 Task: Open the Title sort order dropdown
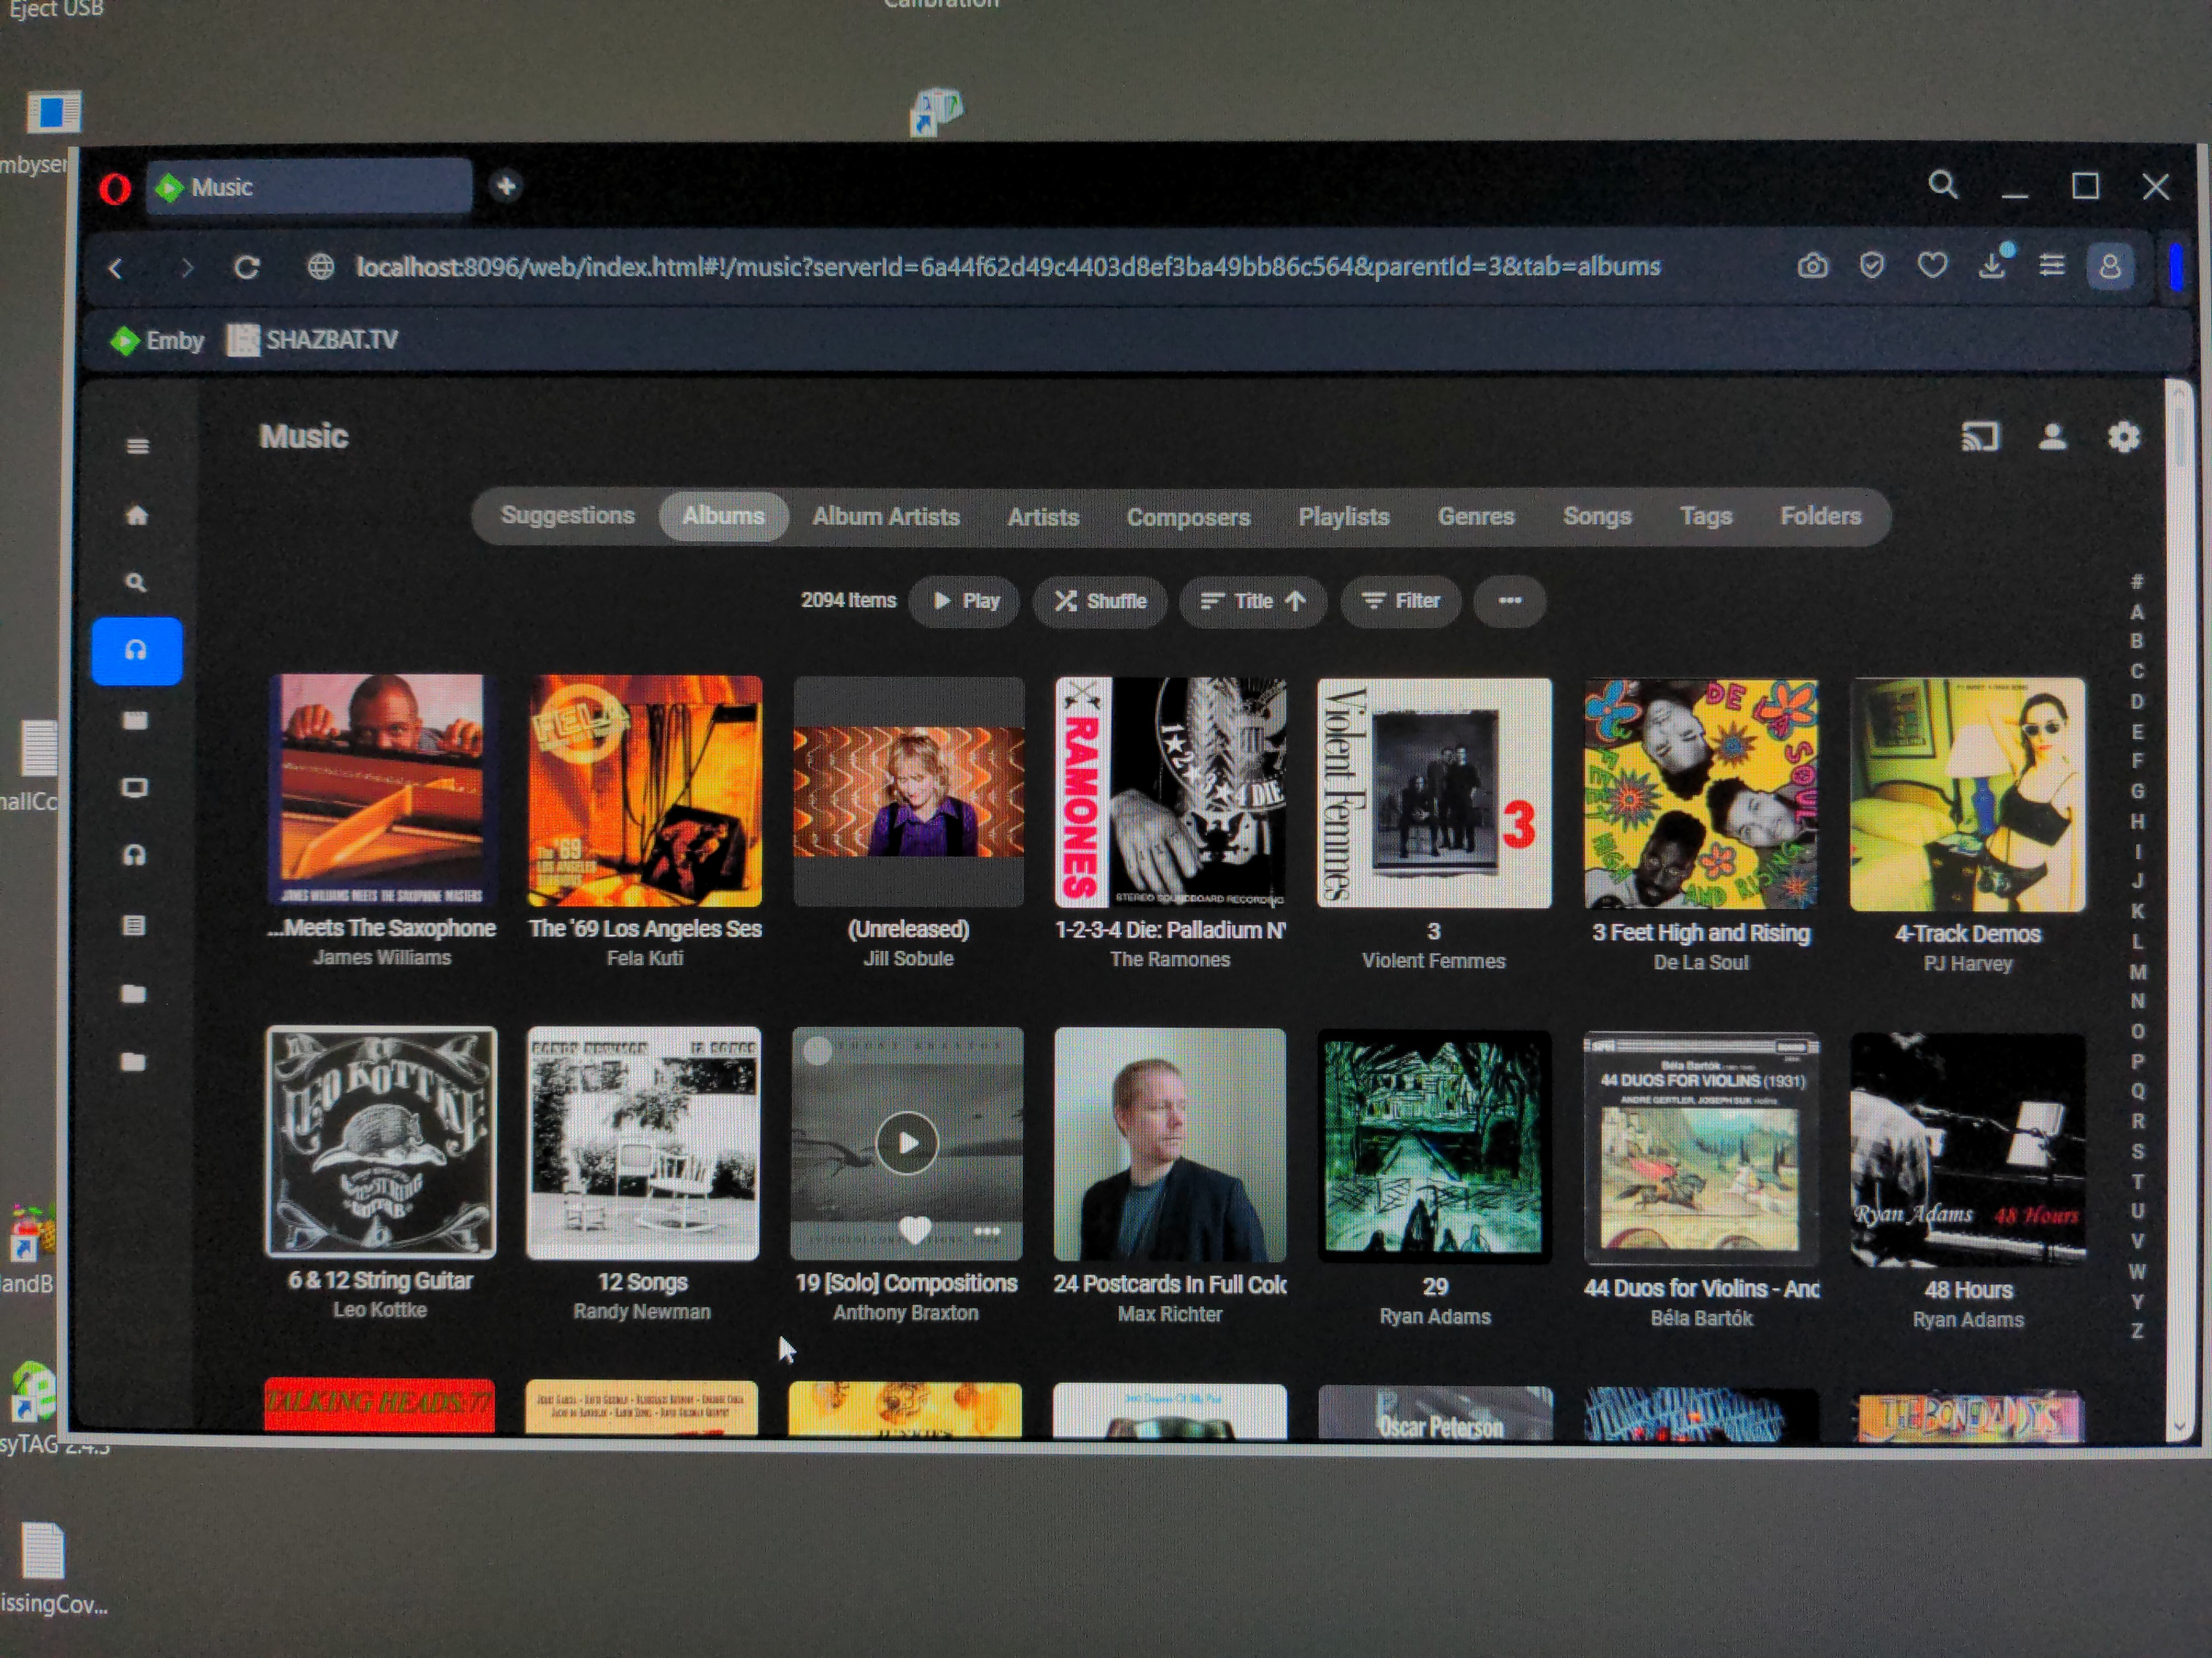coord(1253,601)
